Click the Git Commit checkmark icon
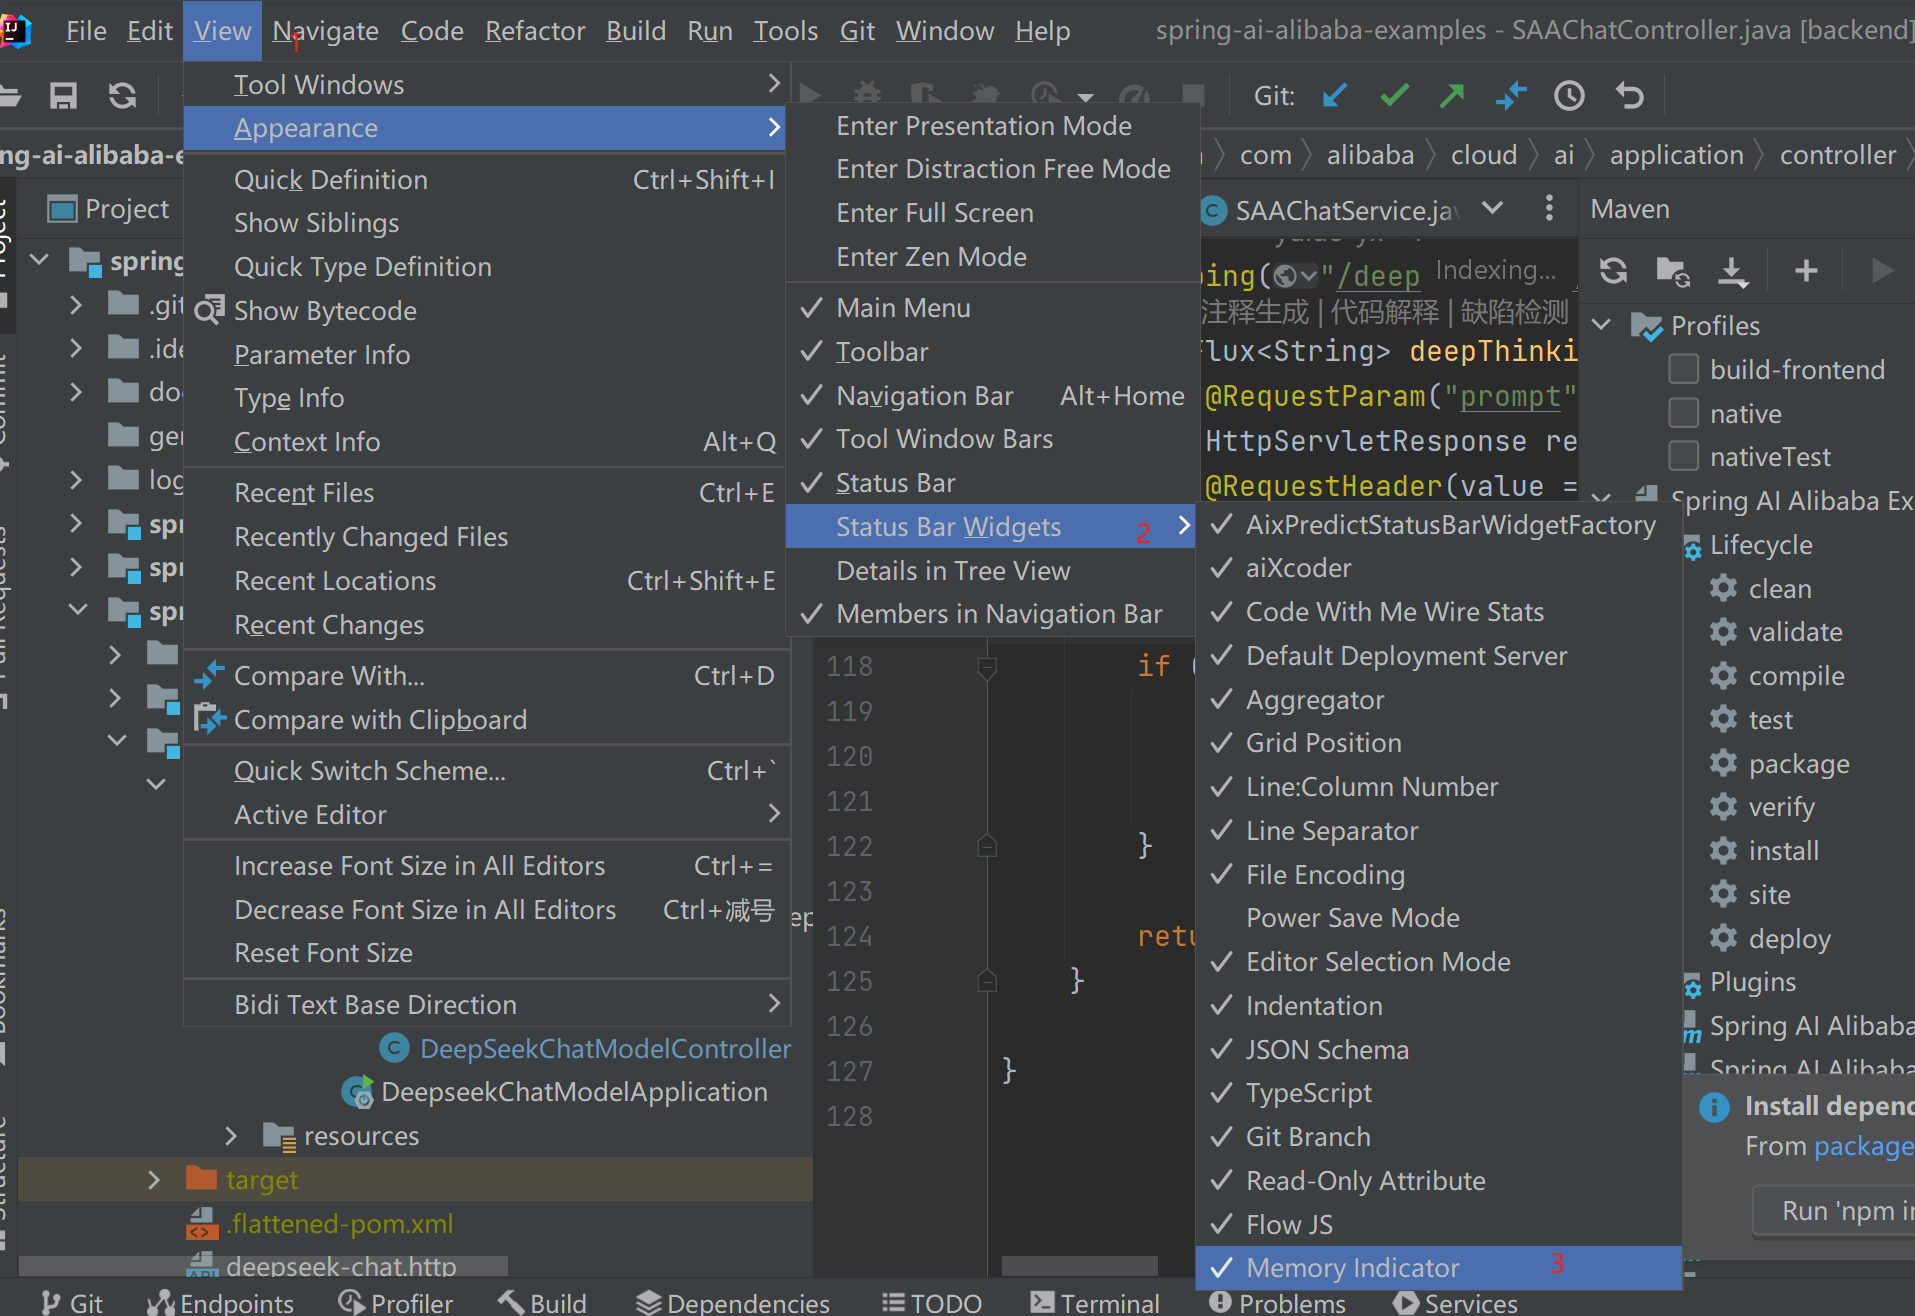The height and width of the screenshot is (1316, 1915). point(1394,96)
